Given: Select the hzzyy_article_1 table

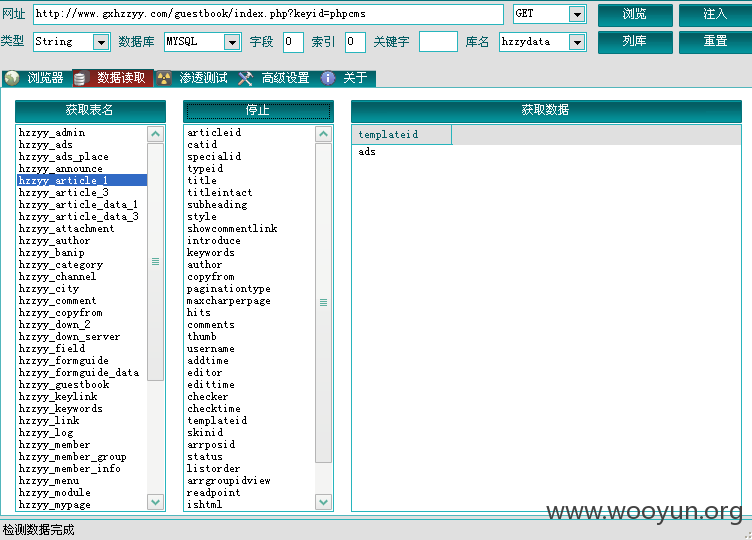Looking at the screenshot, I should (82, 180).
